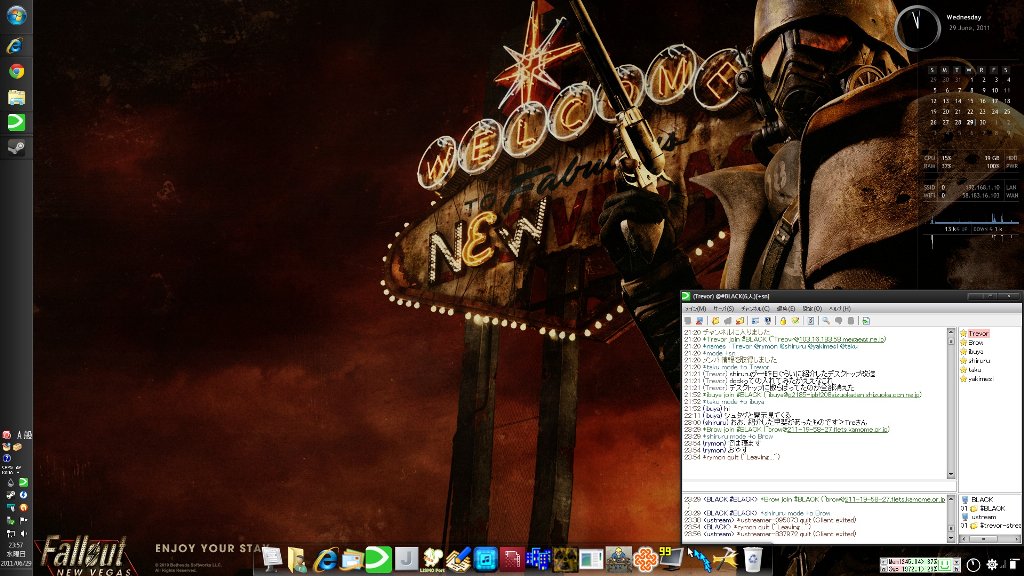The width and height of the screenshot is (1024, 576).
Task: Open the orange knot dock icon
Action: [x=645, y=560]
